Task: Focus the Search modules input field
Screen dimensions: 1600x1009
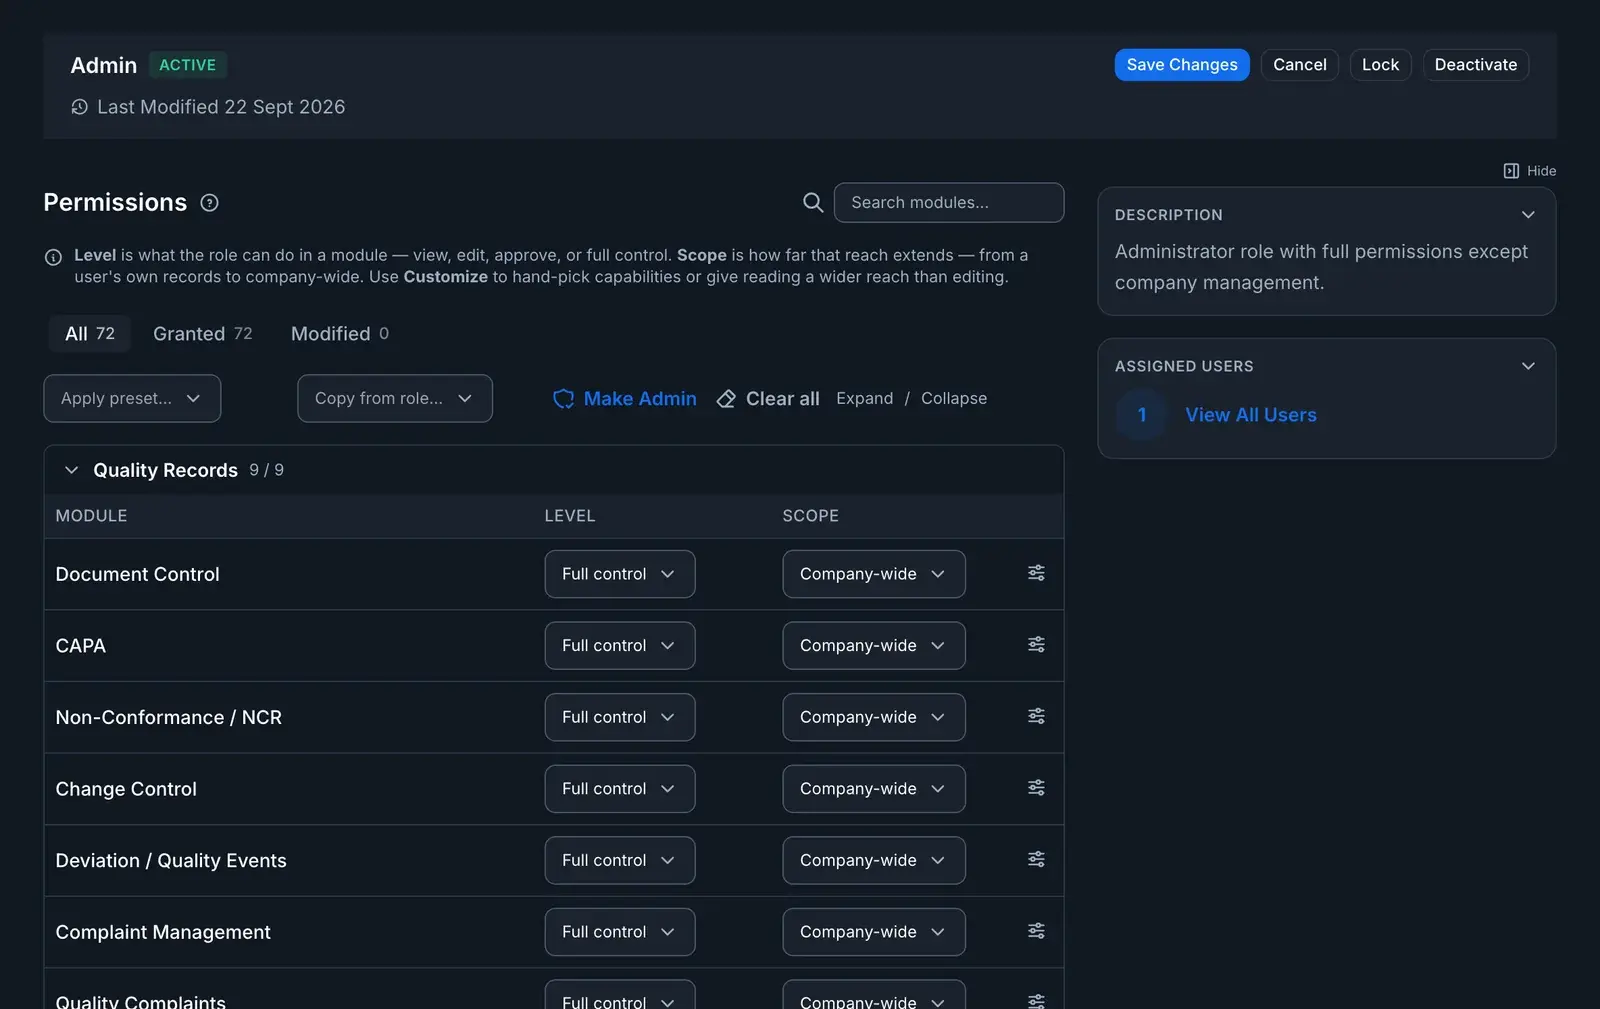Action: click(x=949, y=203)
